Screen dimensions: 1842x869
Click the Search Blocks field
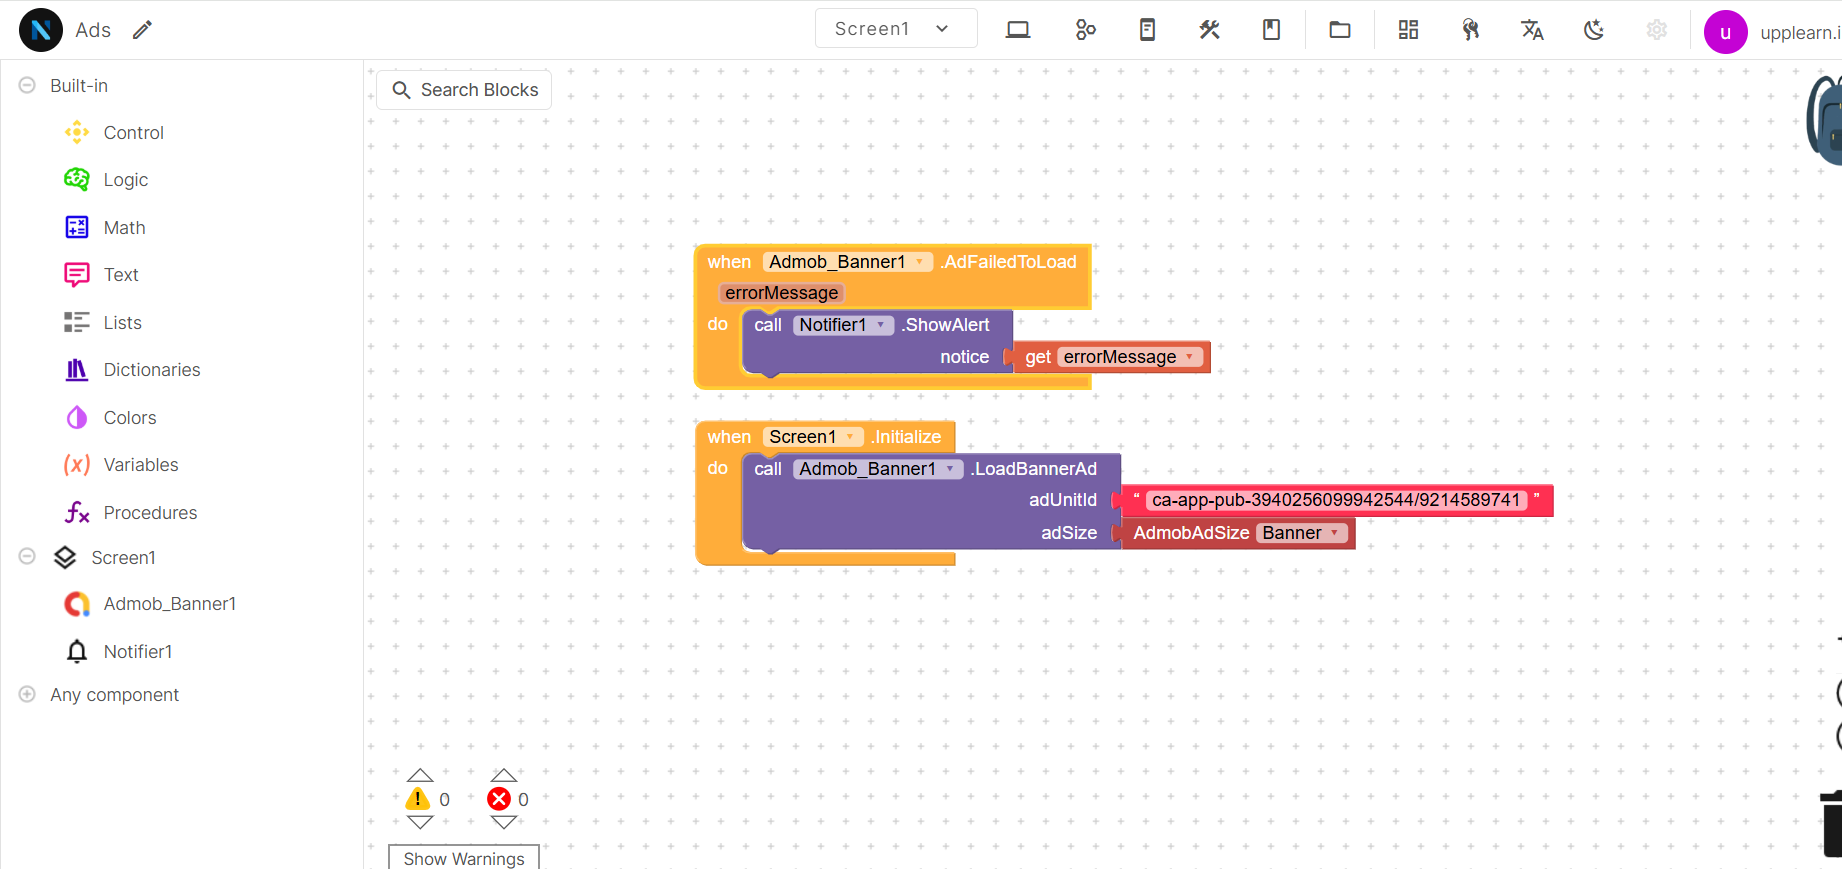pyautogui.click(x=464, y=90)
